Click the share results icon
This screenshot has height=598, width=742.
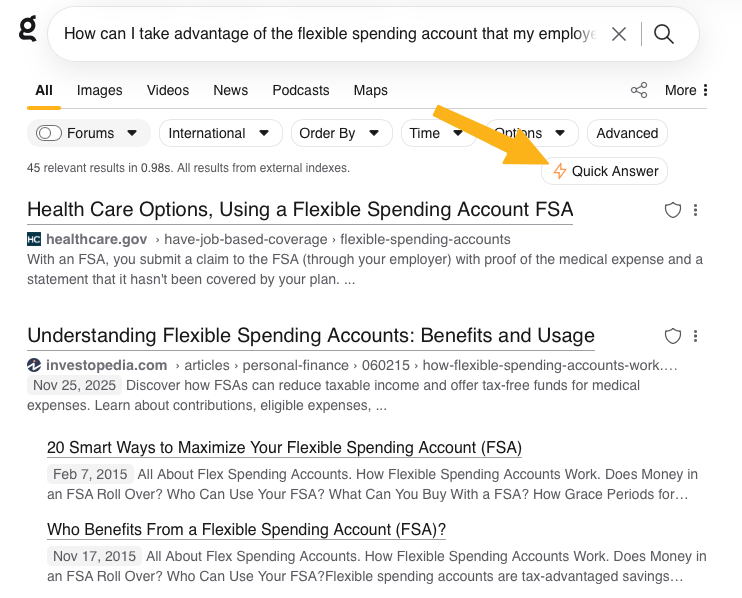coord(639,90)
